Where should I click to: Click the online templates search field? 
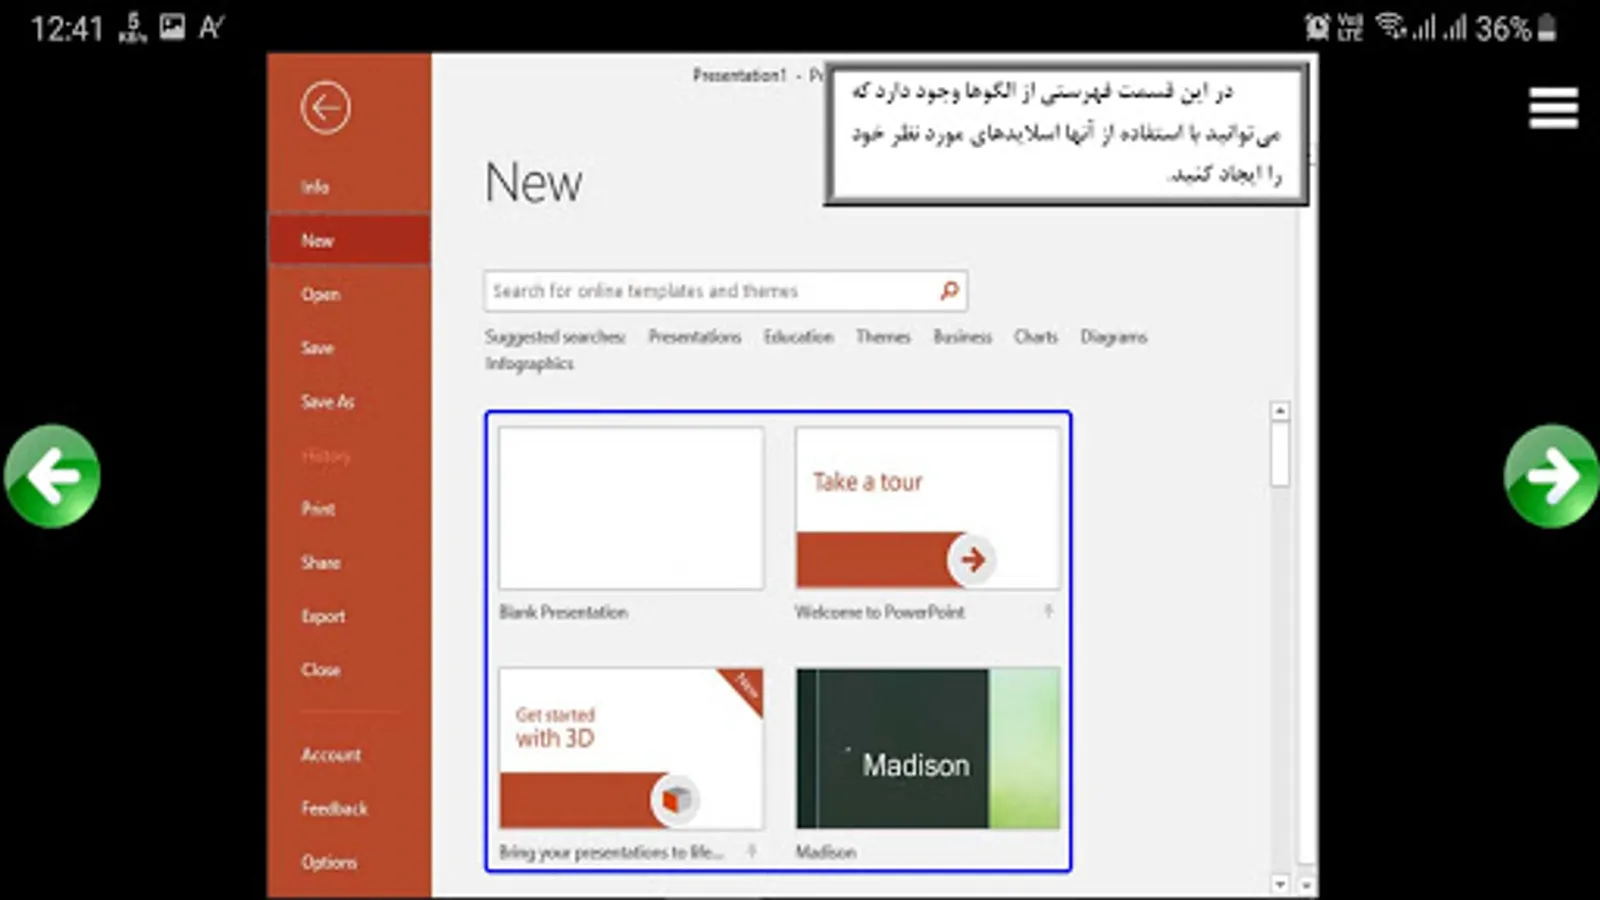[725, 291]
